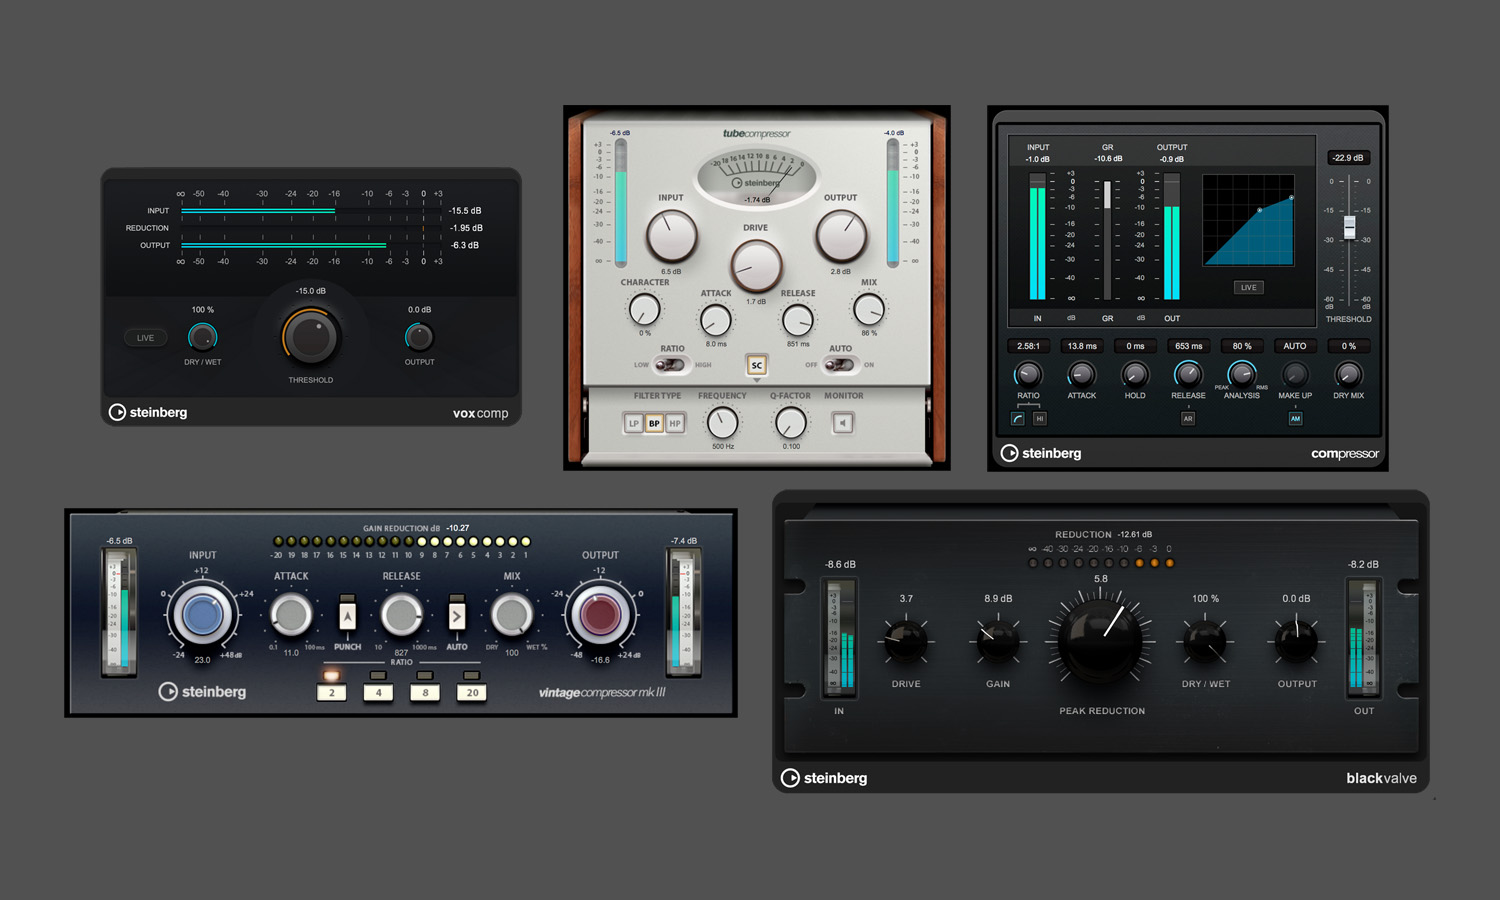Edit the 80 % analysis value field
Viewport: 1500px width, 900px height.
click(x=1242, y=346)
